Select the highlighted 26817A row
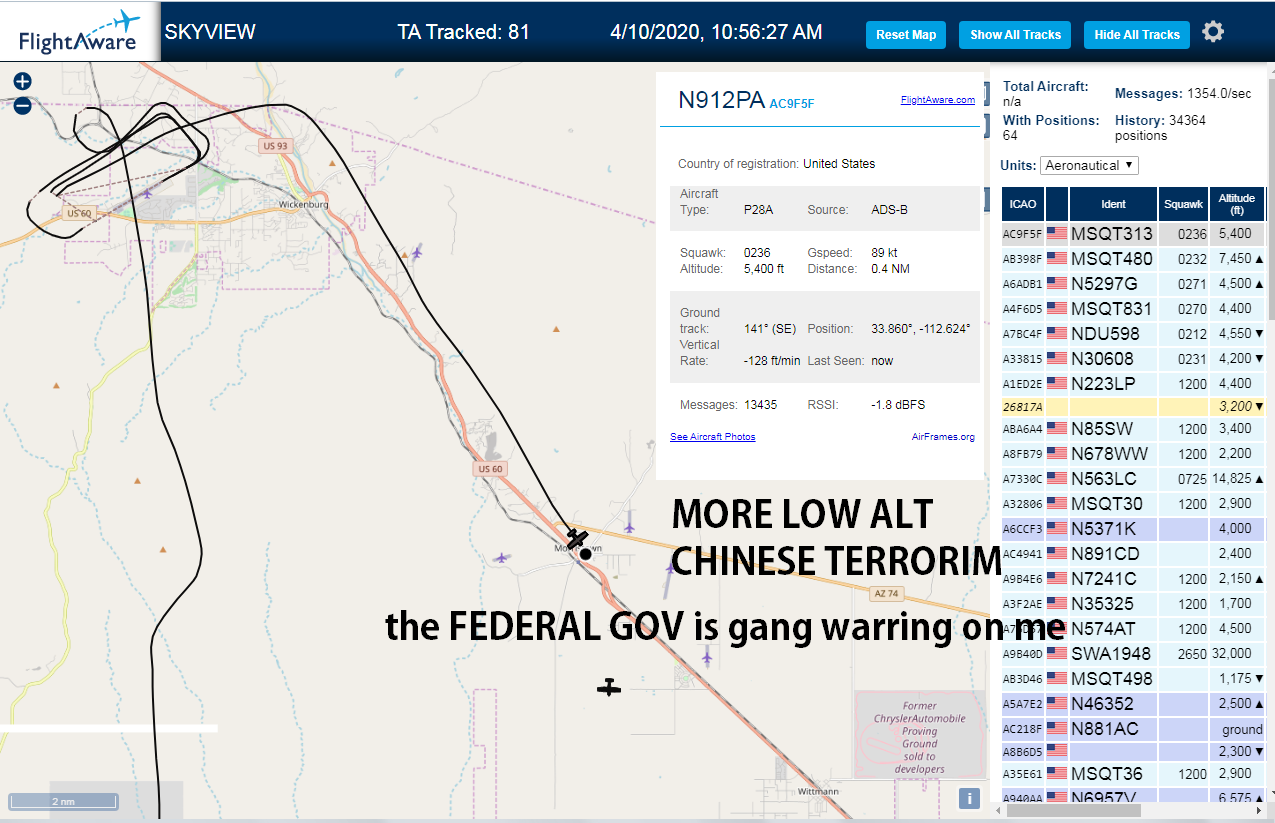This screenshot has width=1275, height=823. coord(1133,407)
